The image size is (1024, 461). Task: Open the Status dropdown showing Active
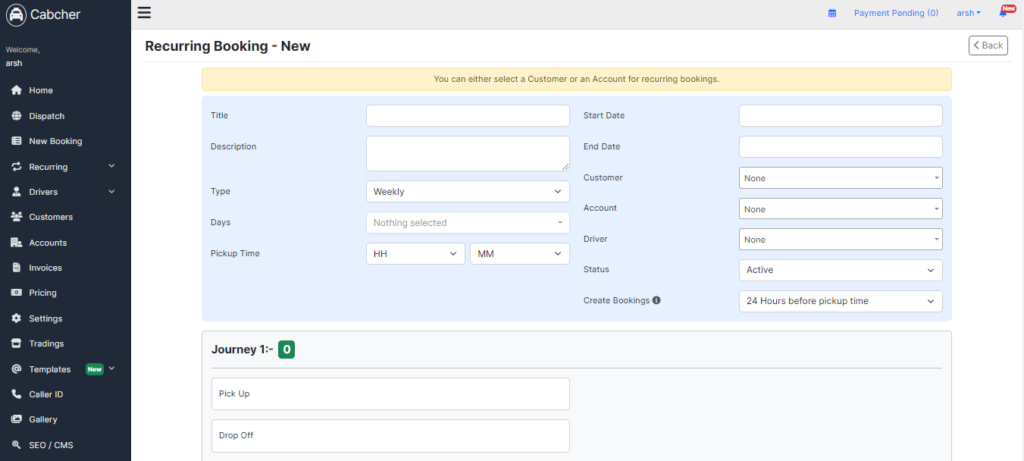tap(840, 270)
